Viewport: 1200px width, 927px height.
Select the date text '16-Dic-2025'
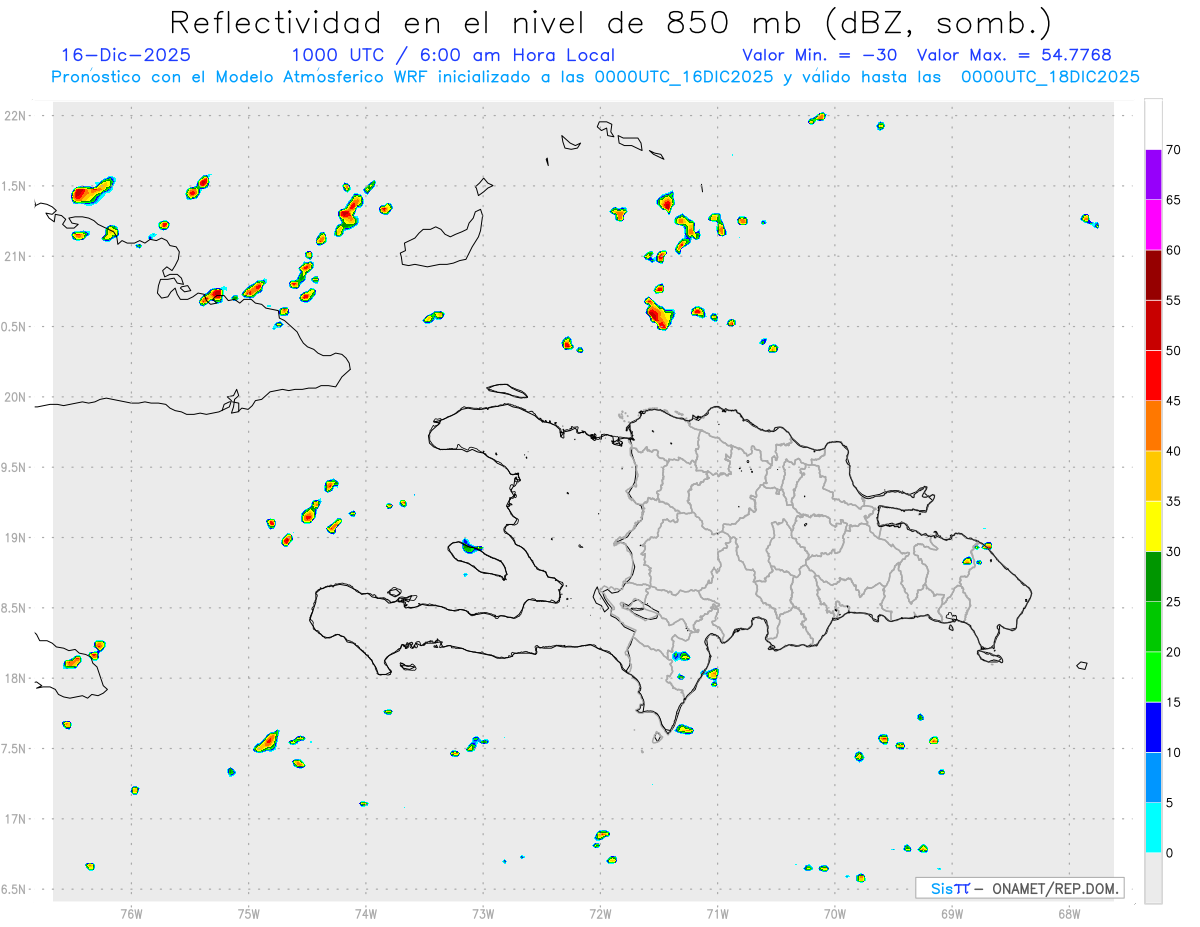click(125, 55)
